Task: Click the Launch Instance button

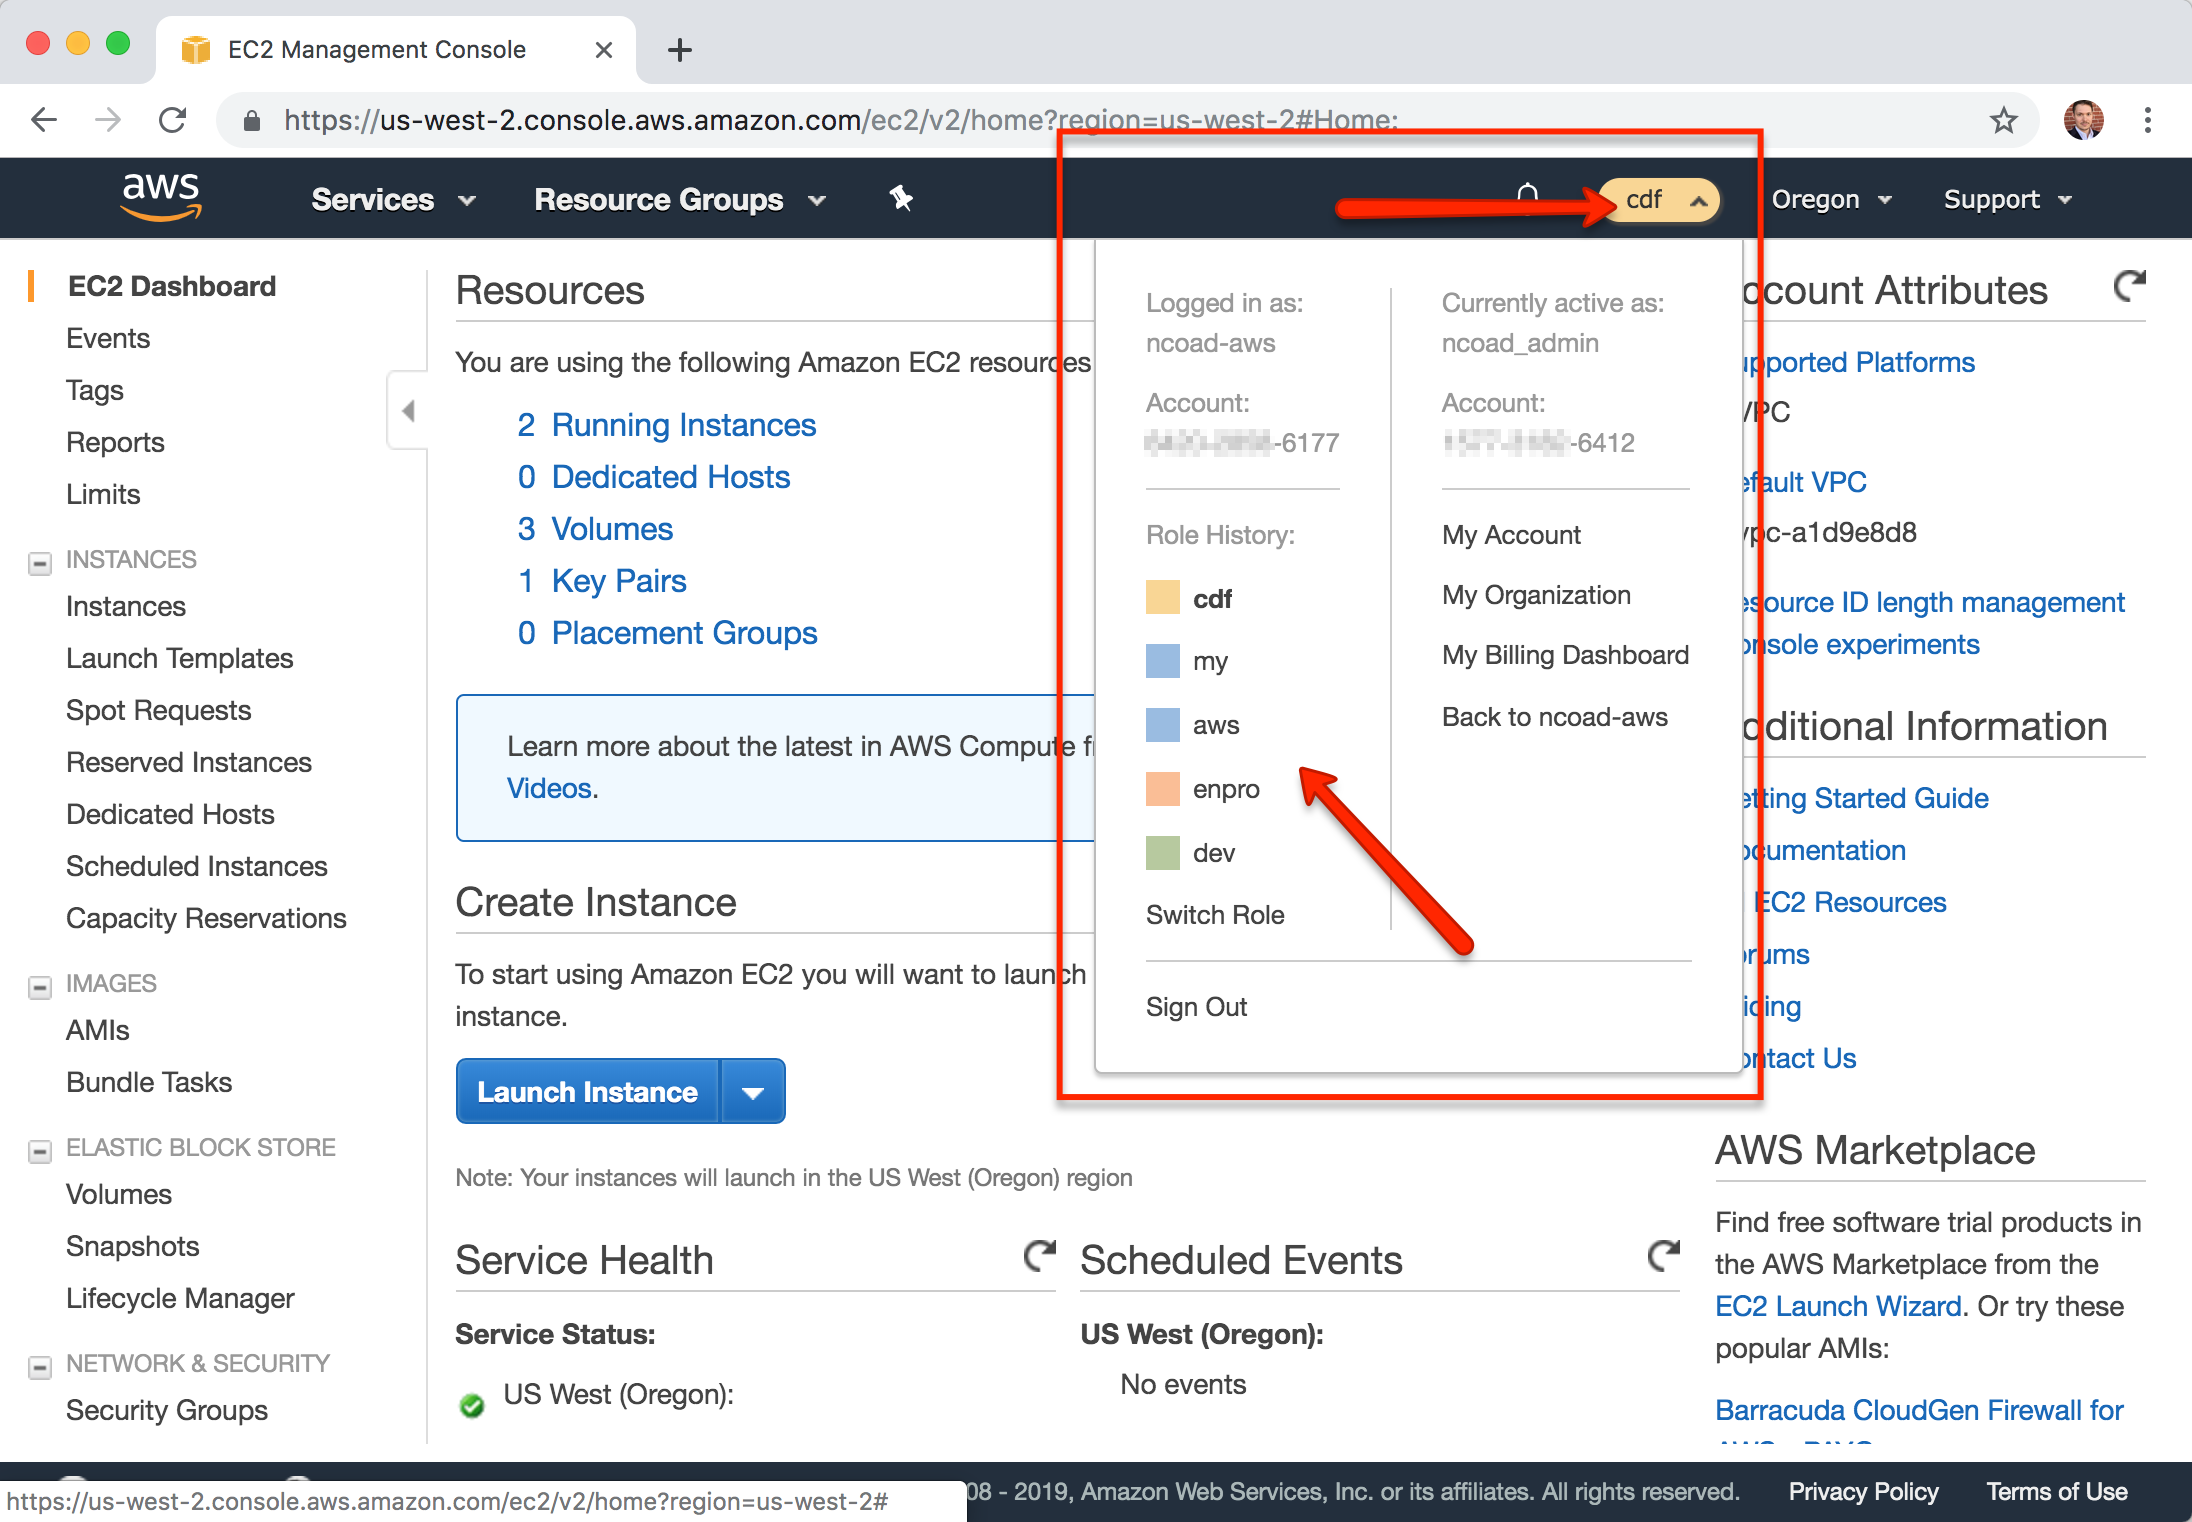Action: click(x=587, y=1092)
